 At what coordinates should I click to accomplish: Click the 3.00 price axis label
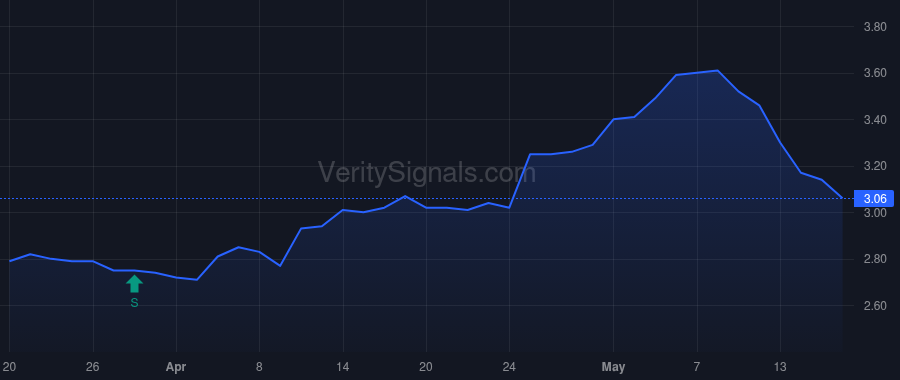click(x=875, y=213)
